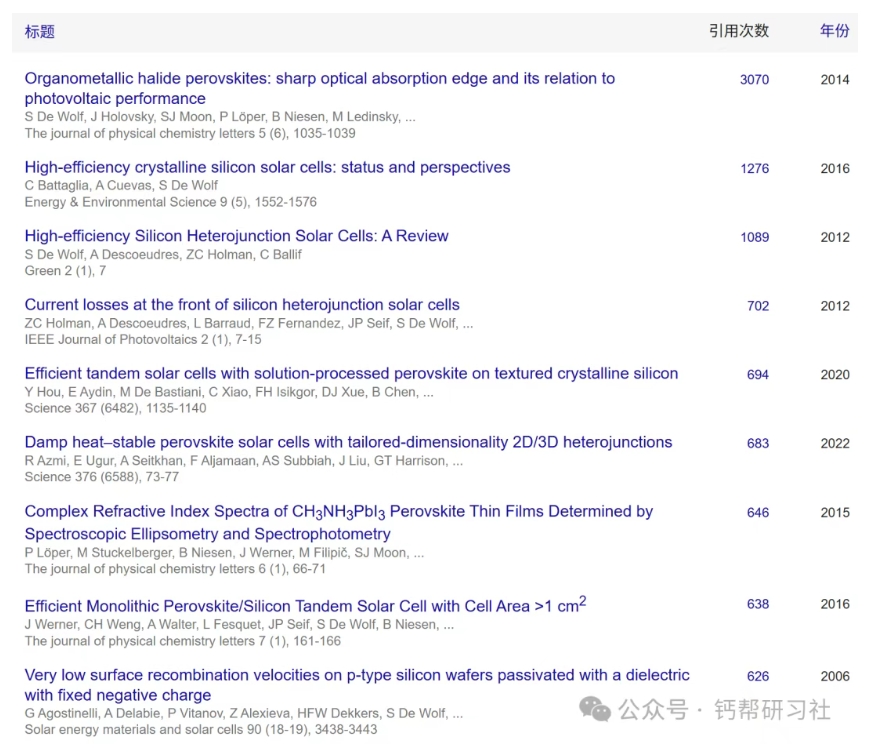Screen dimensions: 871x754
Task: Open Very low surface recombination velocities paper
Action: 356,676
